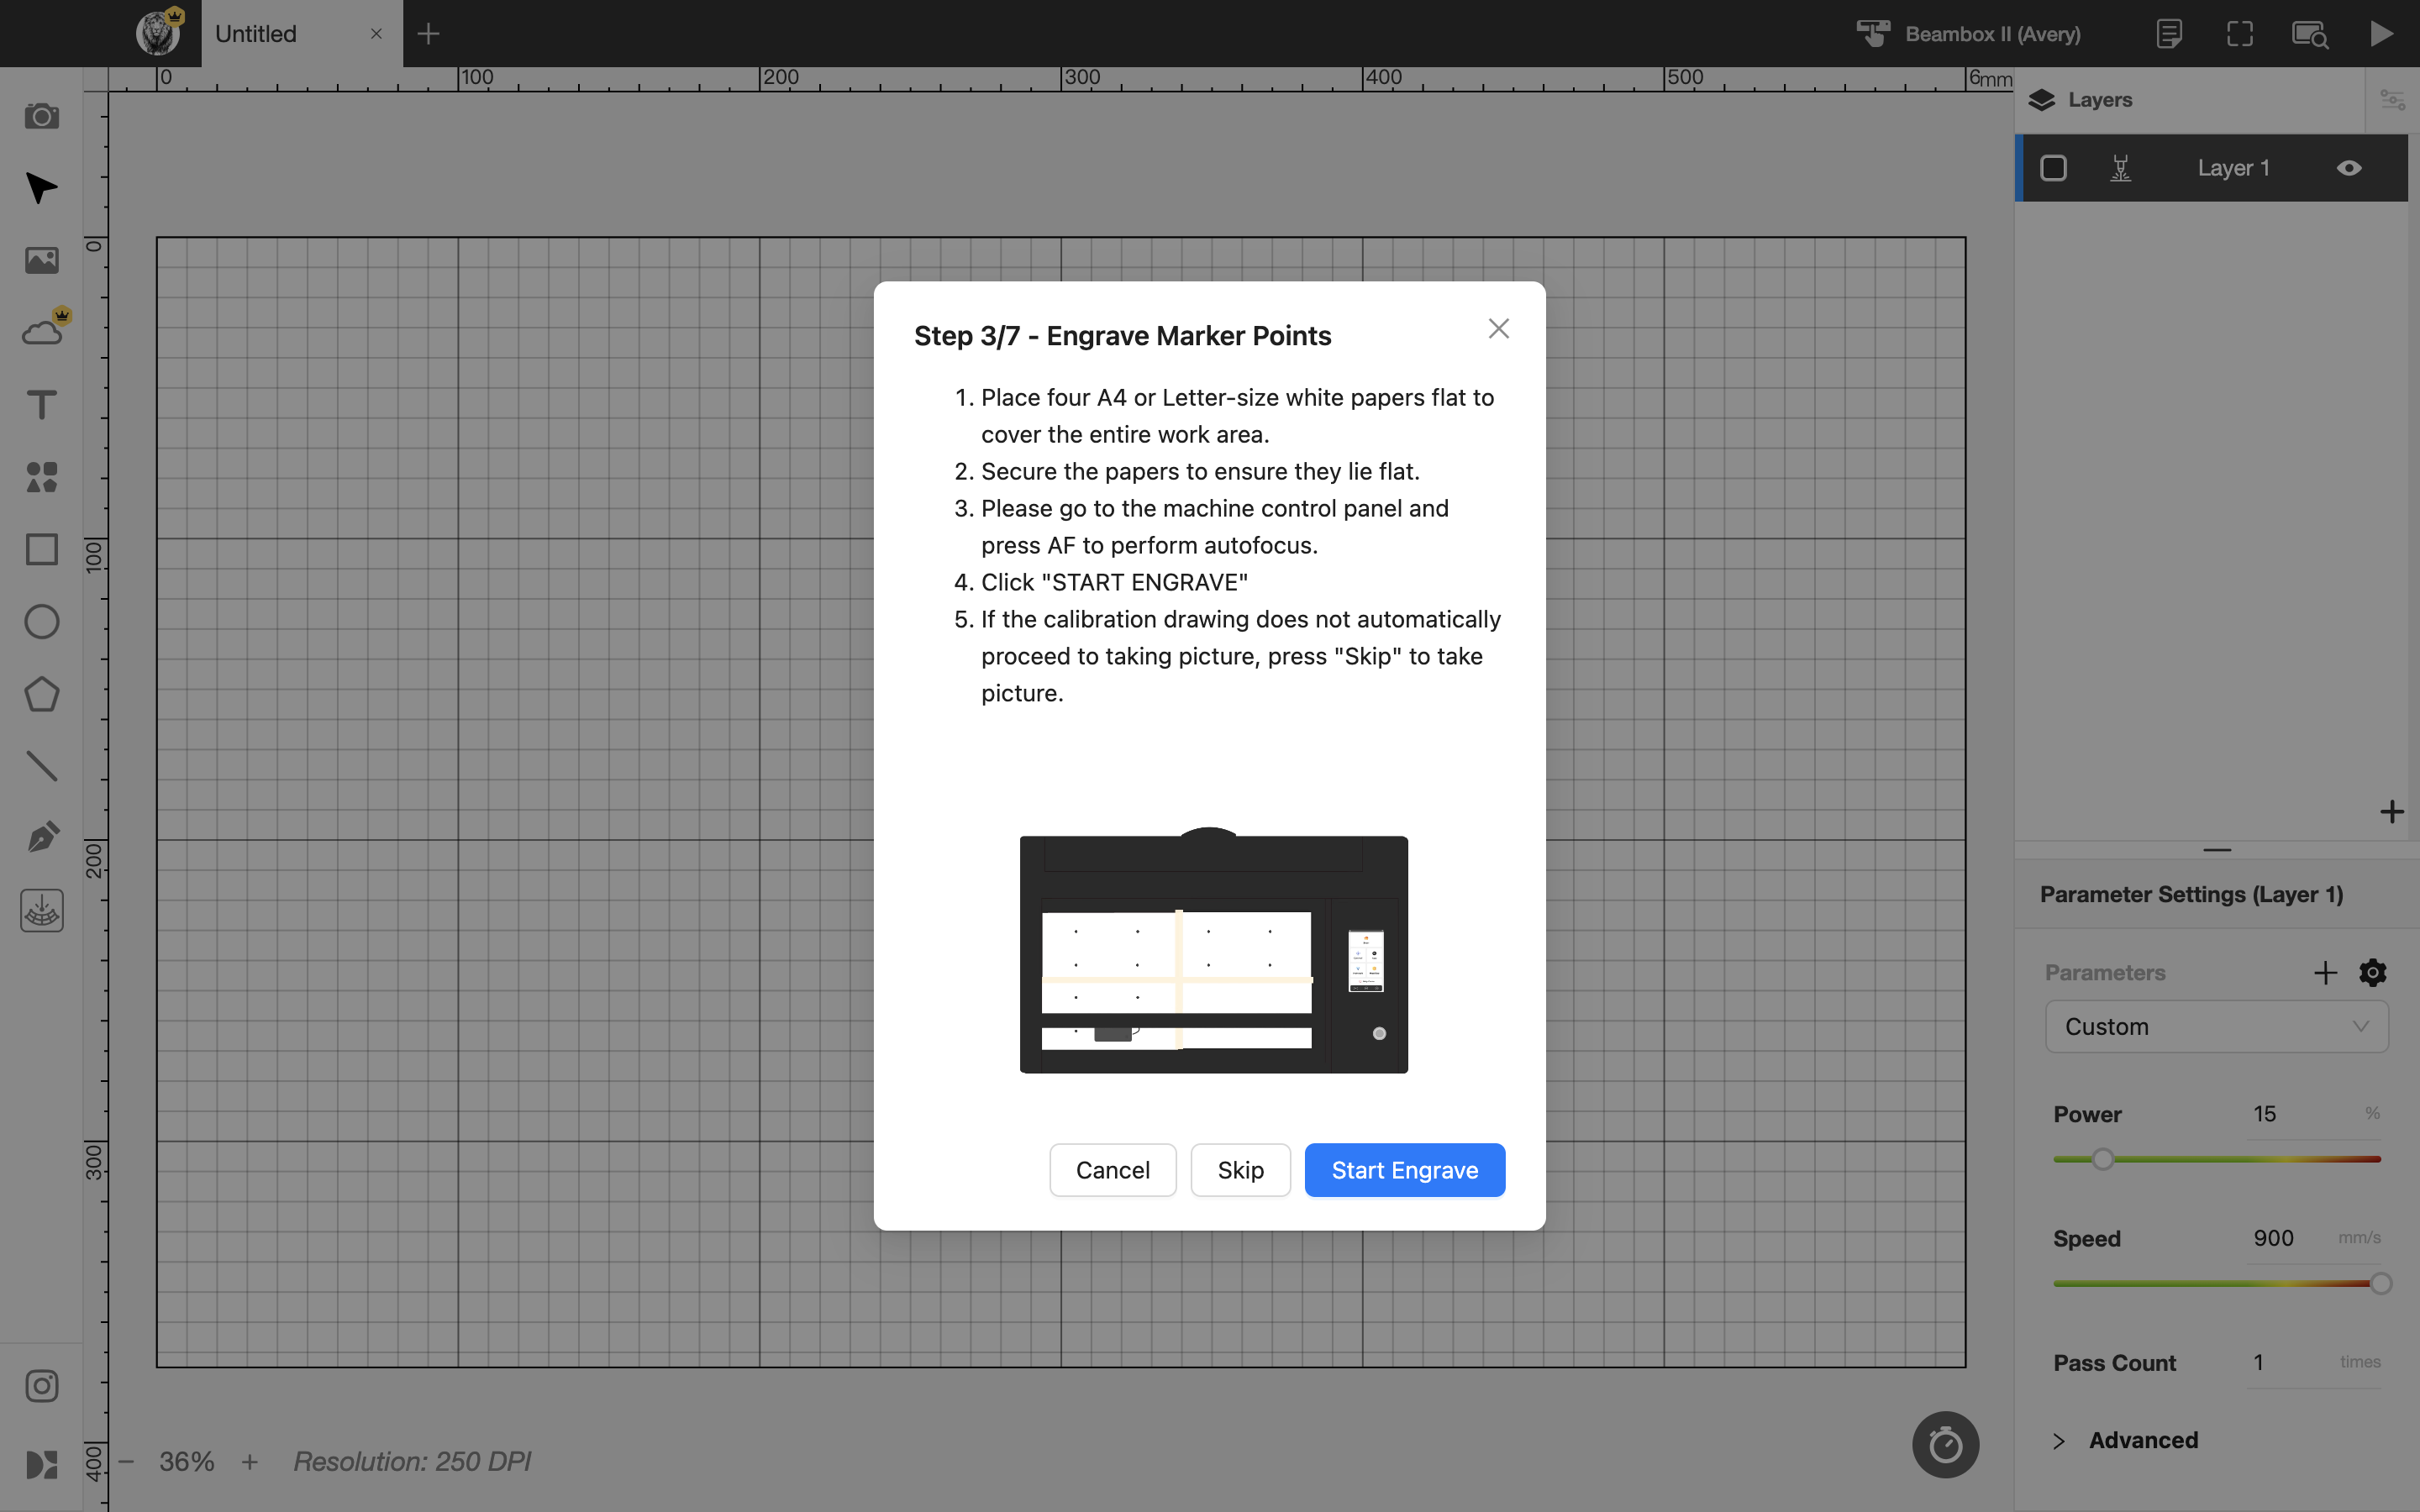Screen dimensions: 2420x1512
Task: Hide Layer 1 with the eye icon
Action: click(2349, 168)
